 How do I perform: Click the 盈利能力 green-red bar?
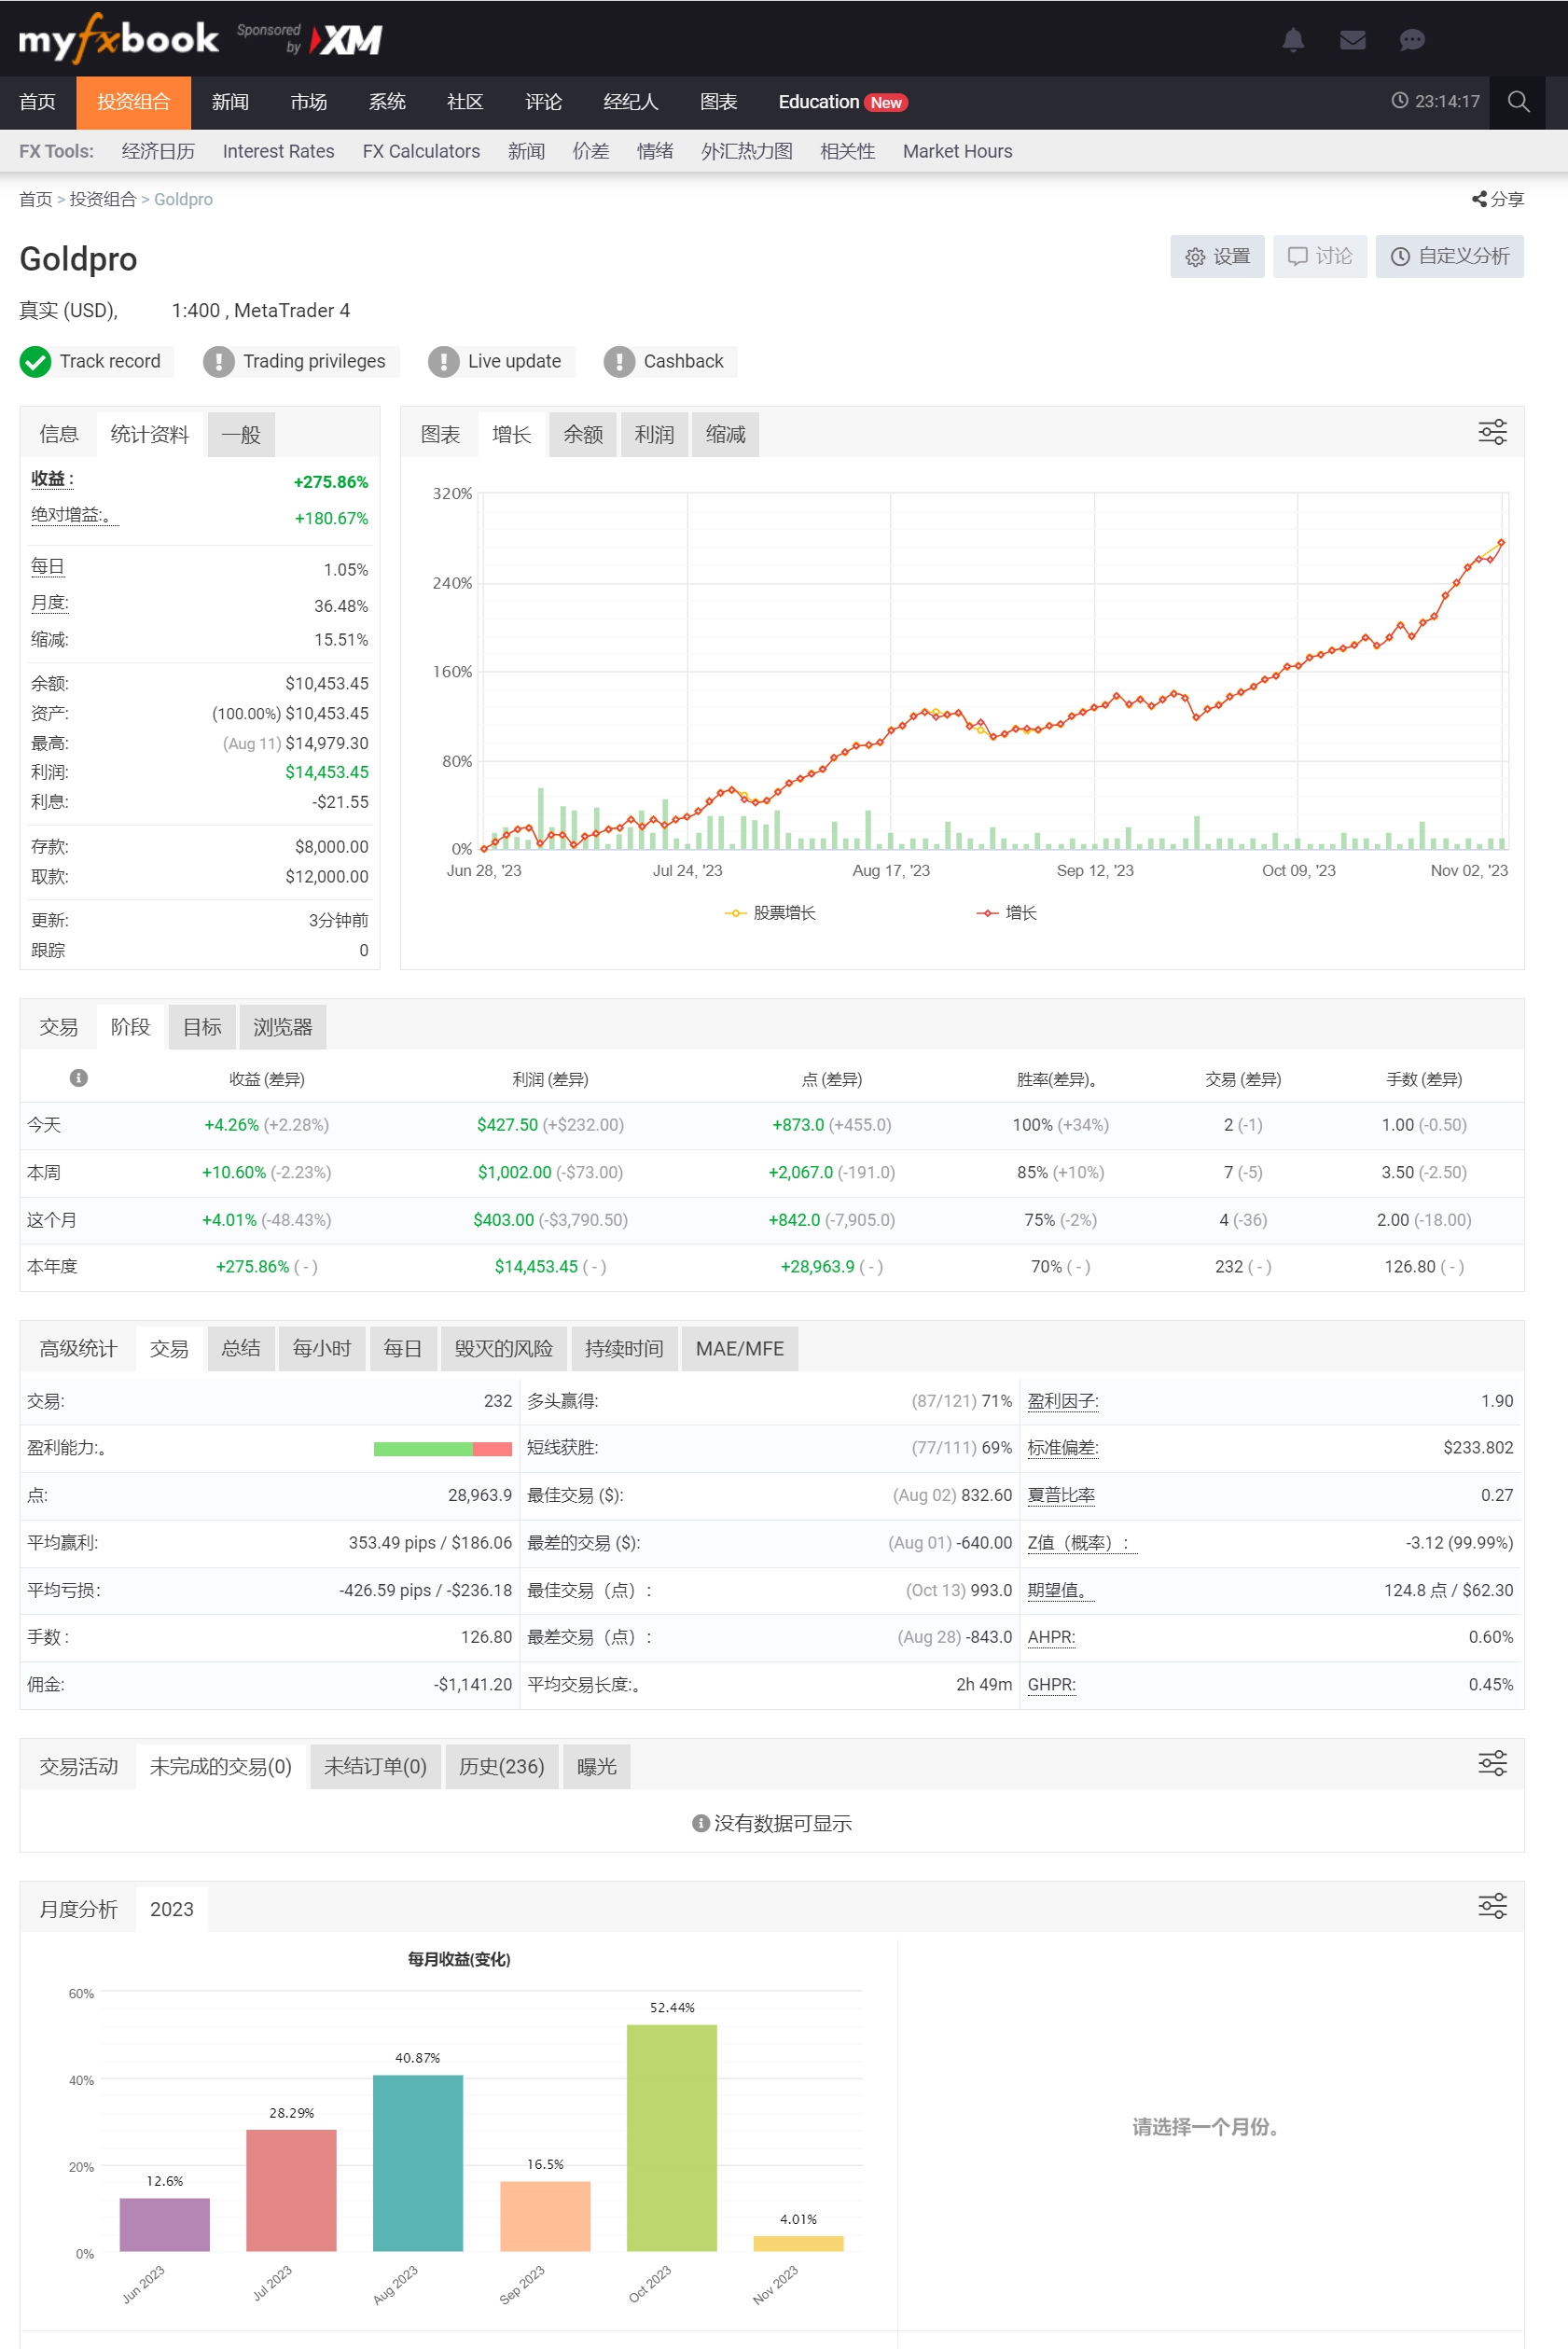click(443, 1449)
